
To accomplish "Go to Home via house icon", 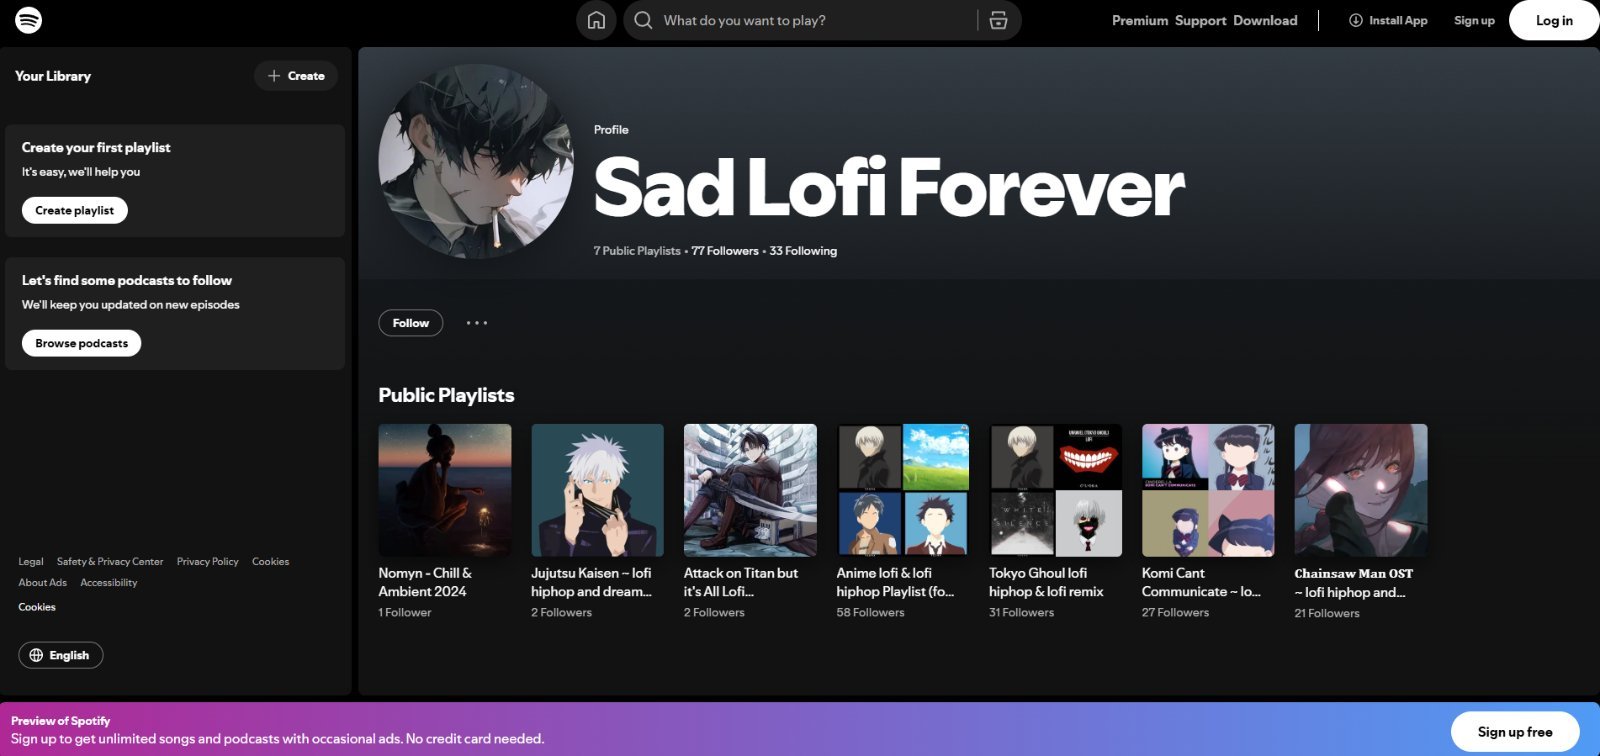I will 596,20.
